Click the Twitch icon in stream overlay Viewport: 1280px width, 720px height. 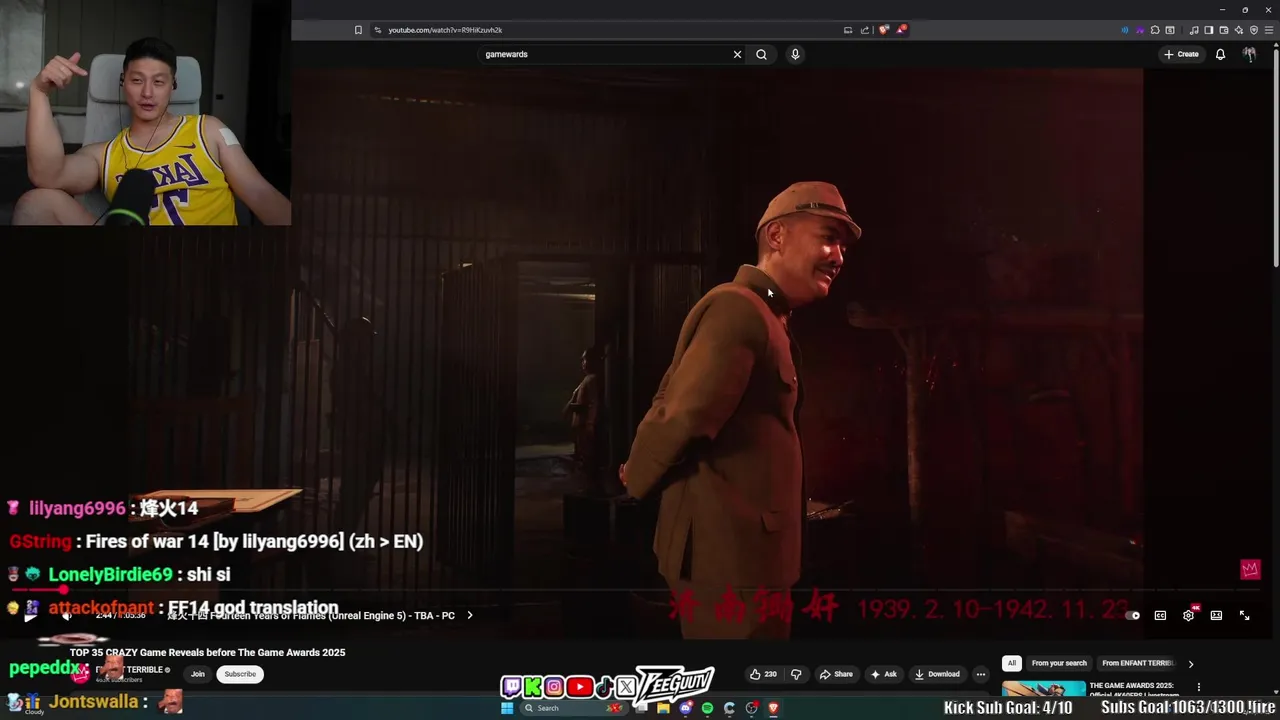[511, 687]
